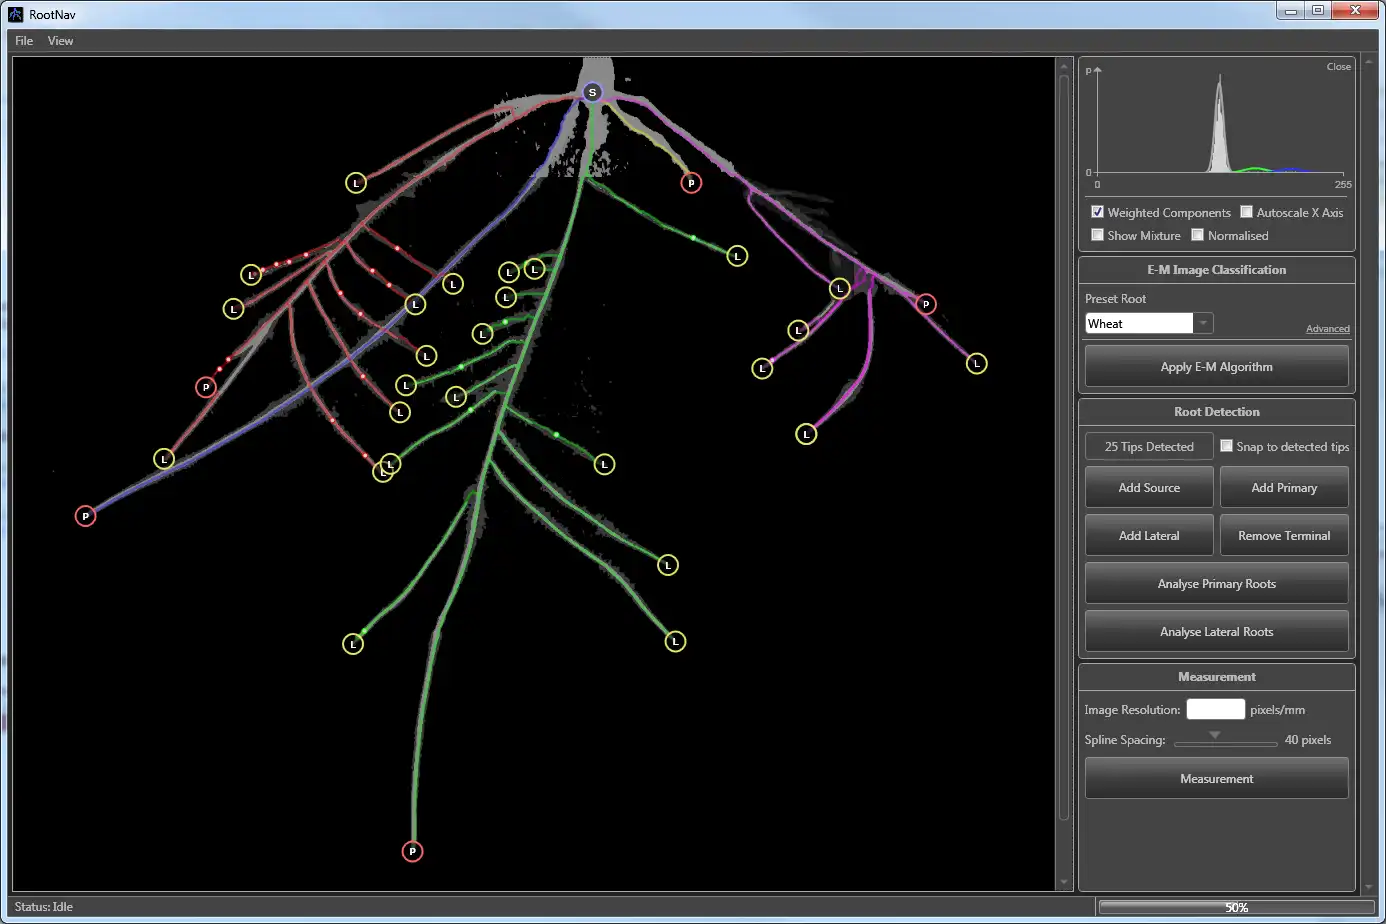Adjust the Spline Spacing slider
Viewport: 1386px width, 924px height.
1215,738
